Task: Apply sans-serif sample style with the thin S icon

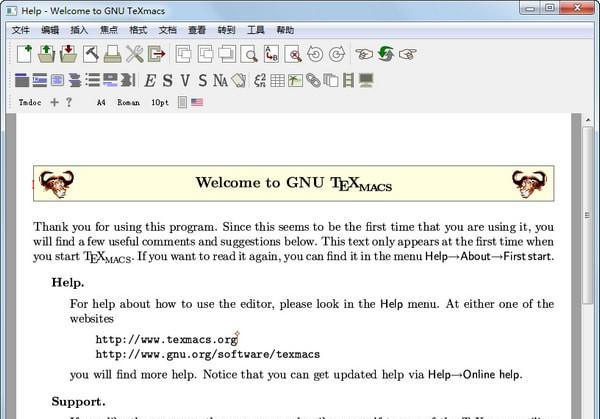Action: point(202,80)
